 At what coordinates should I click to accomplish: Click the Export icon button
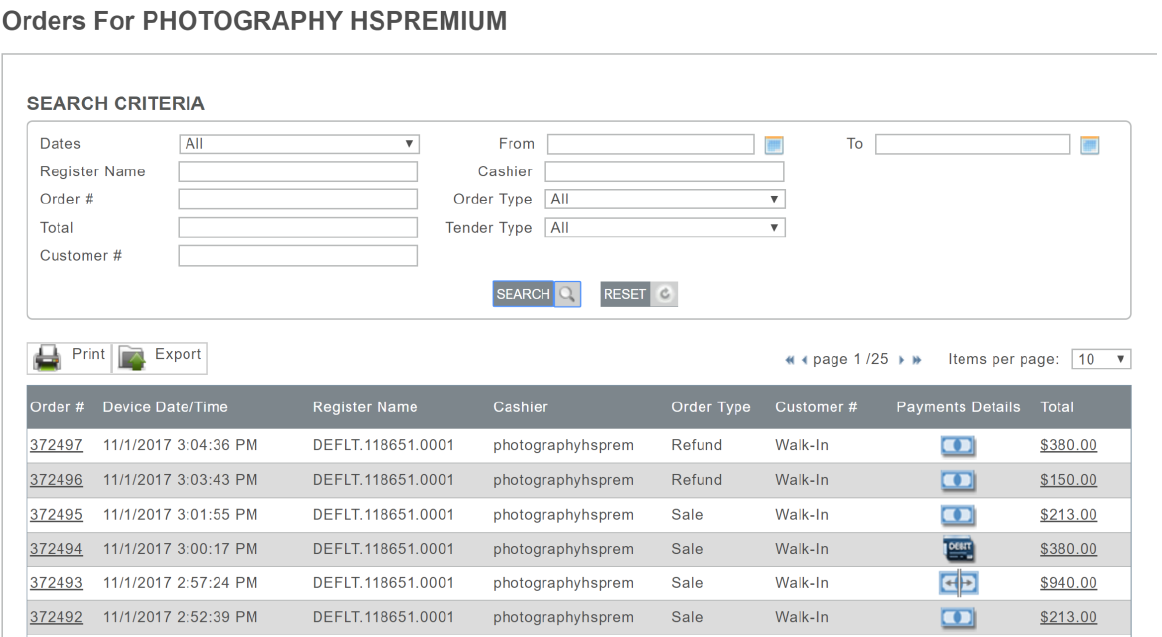click(160, 357)
